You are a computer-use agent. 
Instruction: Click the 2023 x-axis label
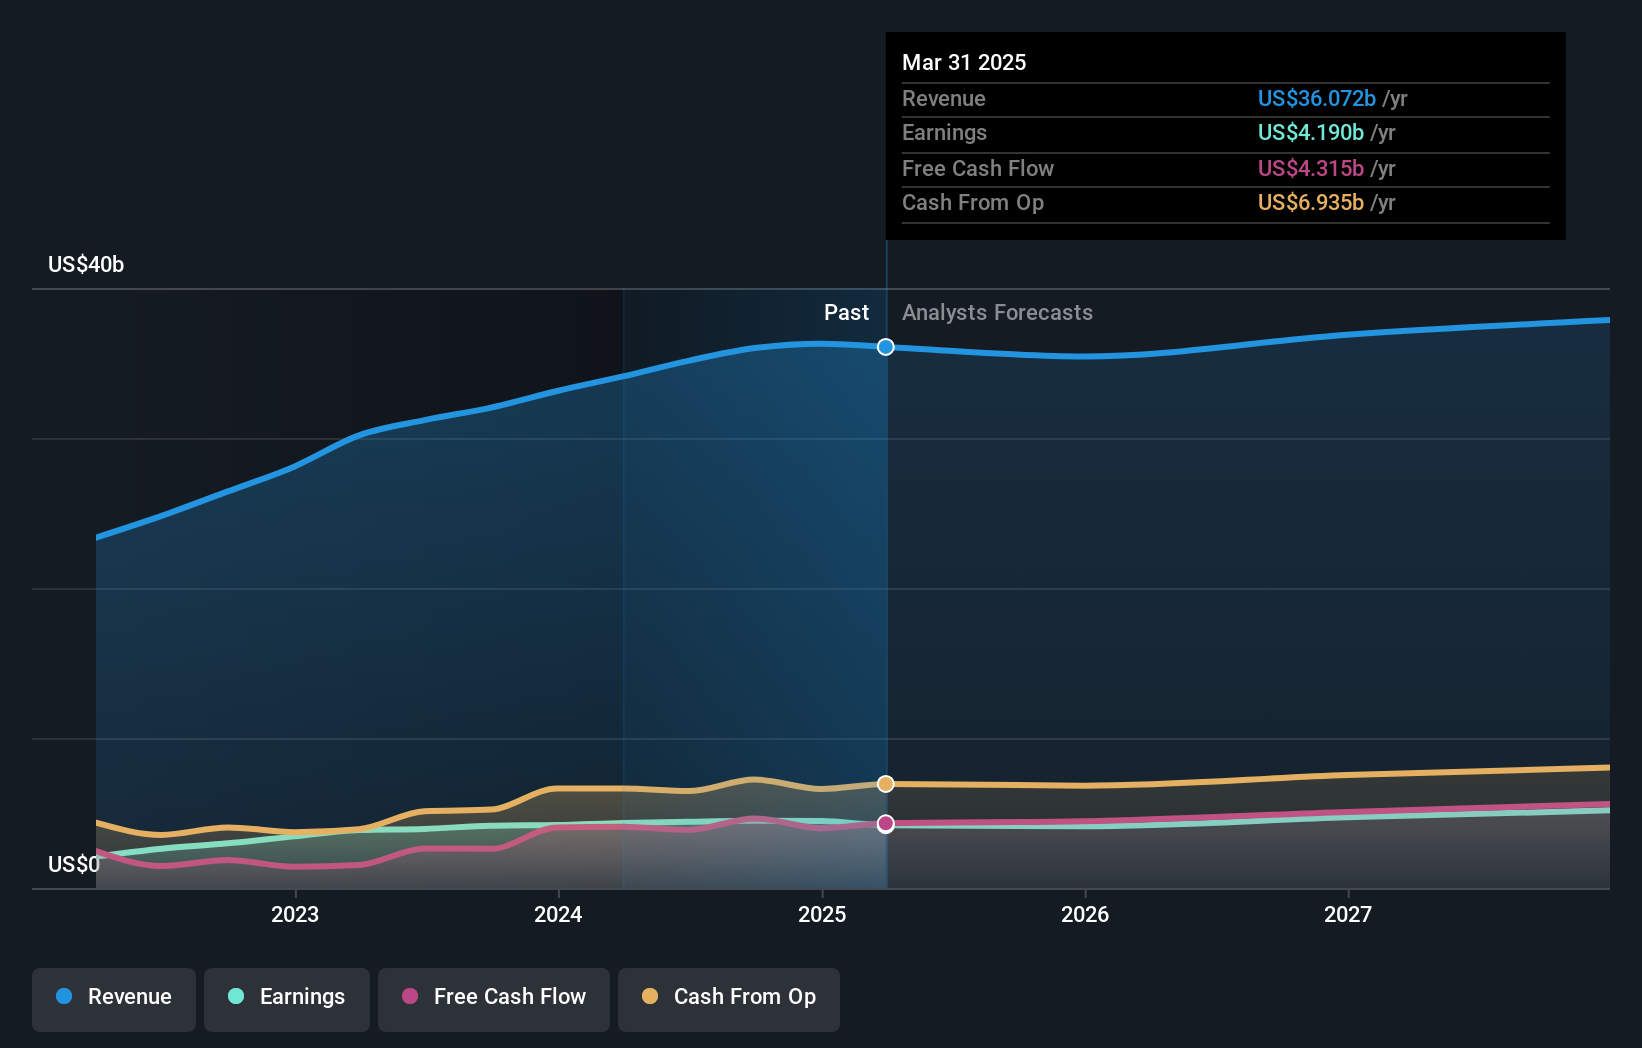295,914
